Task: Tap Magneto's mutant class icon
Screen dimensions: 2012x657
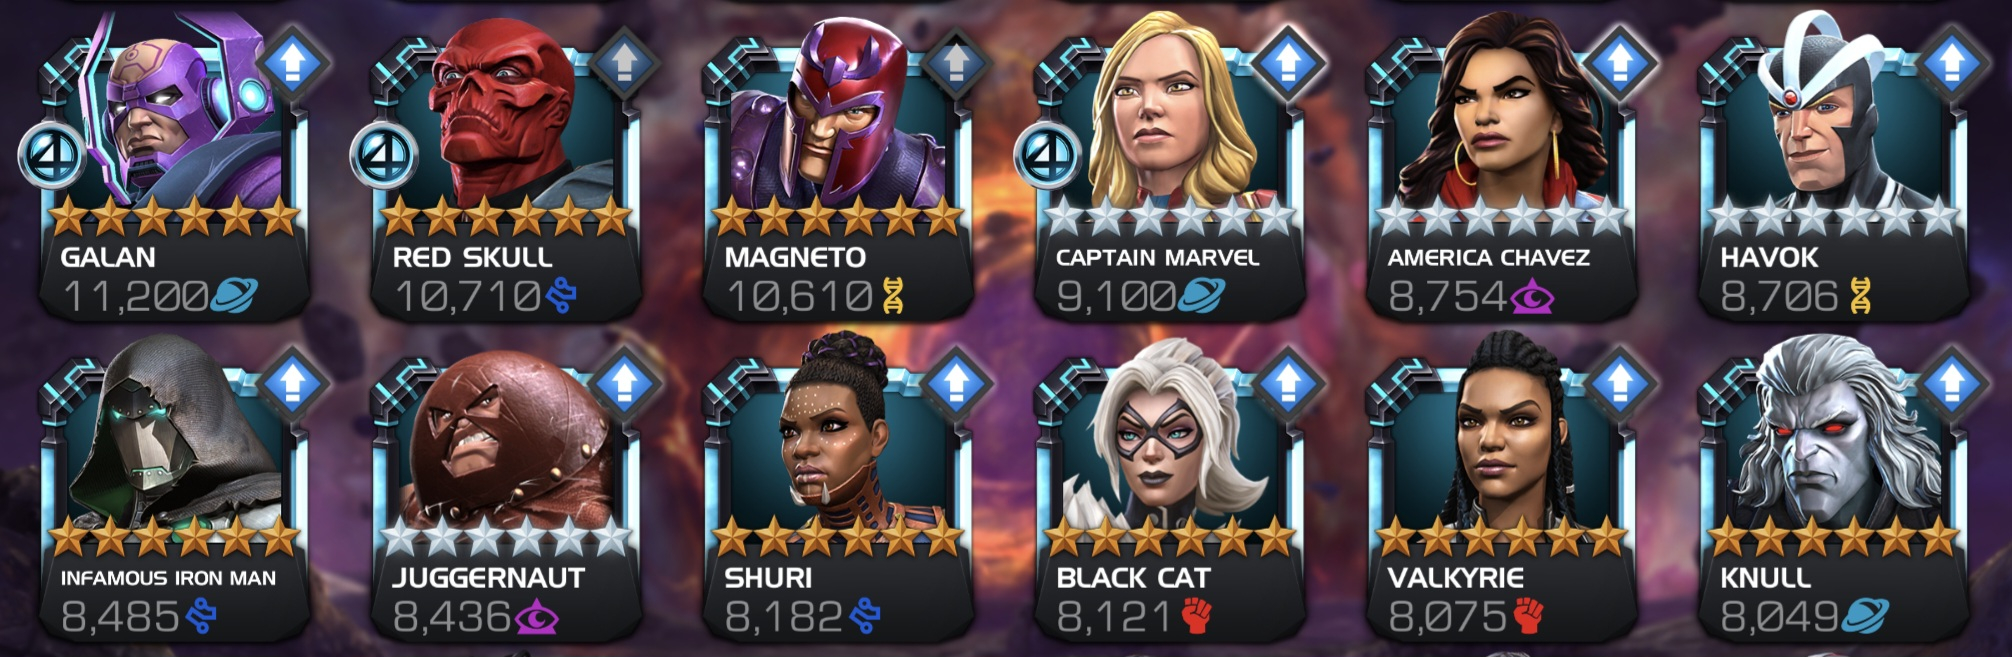Action: pos(893,296)
